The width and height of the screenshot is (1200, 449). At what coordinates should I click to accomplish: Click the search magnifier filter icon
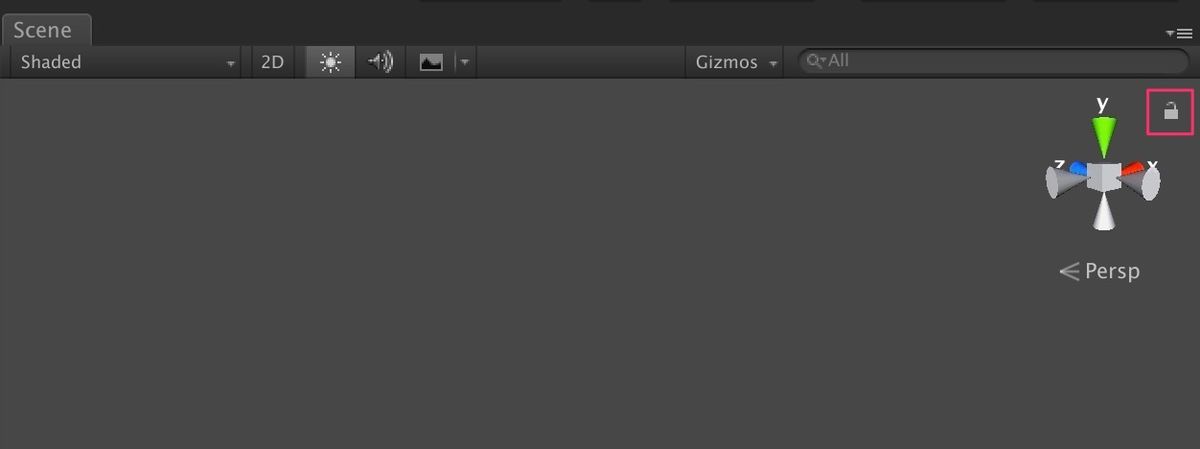point(816,62)
